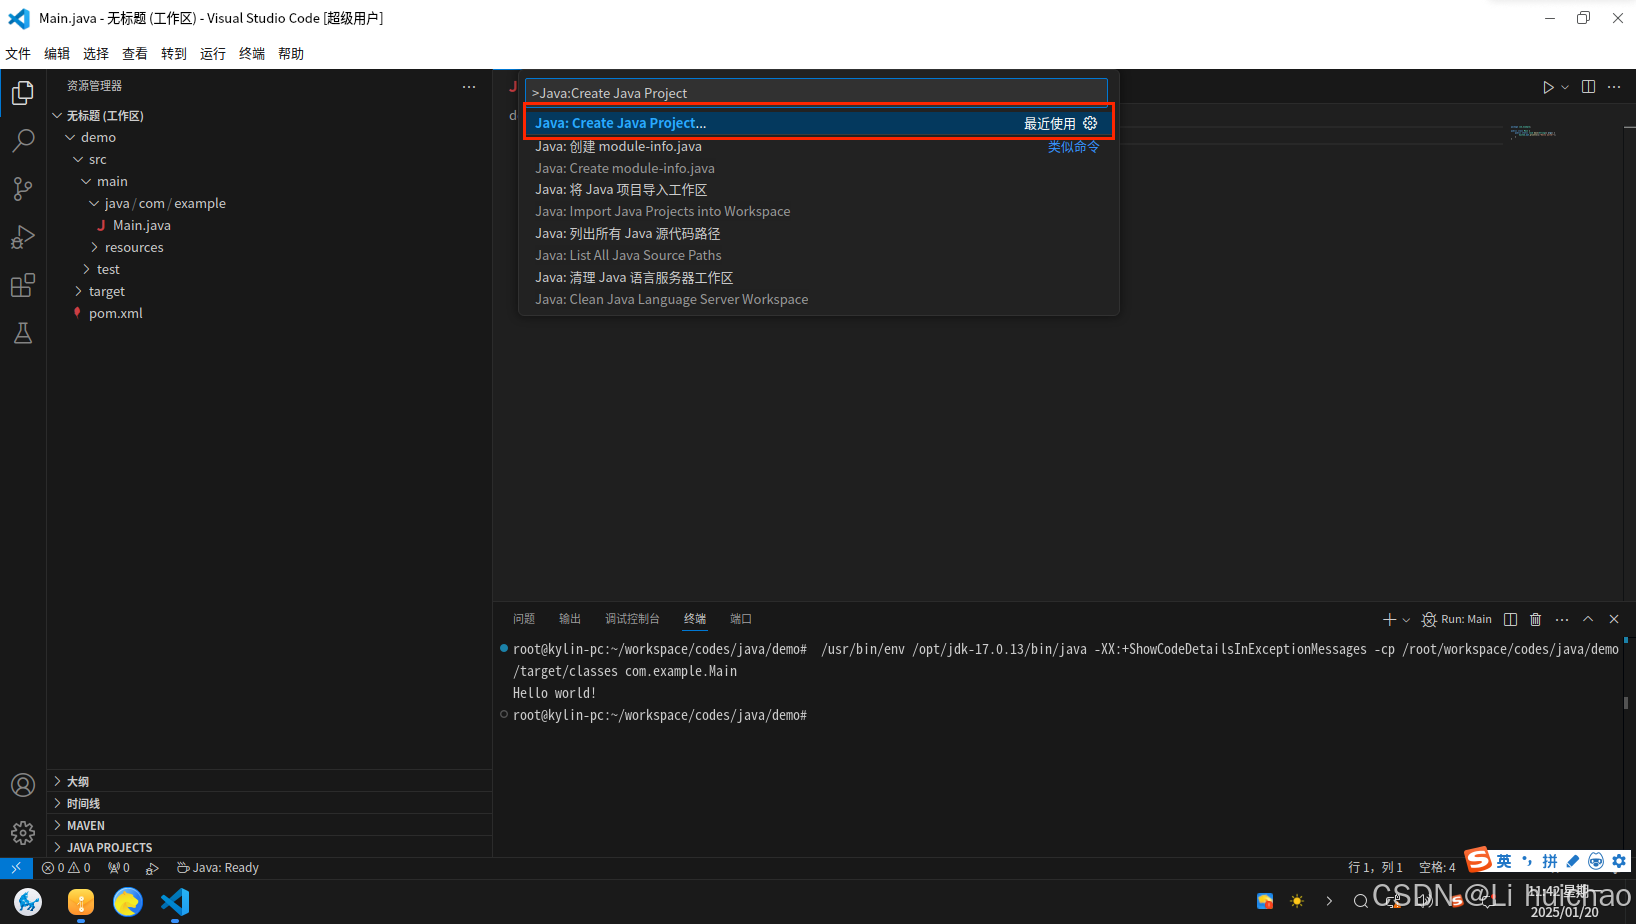This screenshot has width=1636, height=924.
Task: Open editor more actions ellipsis
Action: point(1614,87)
